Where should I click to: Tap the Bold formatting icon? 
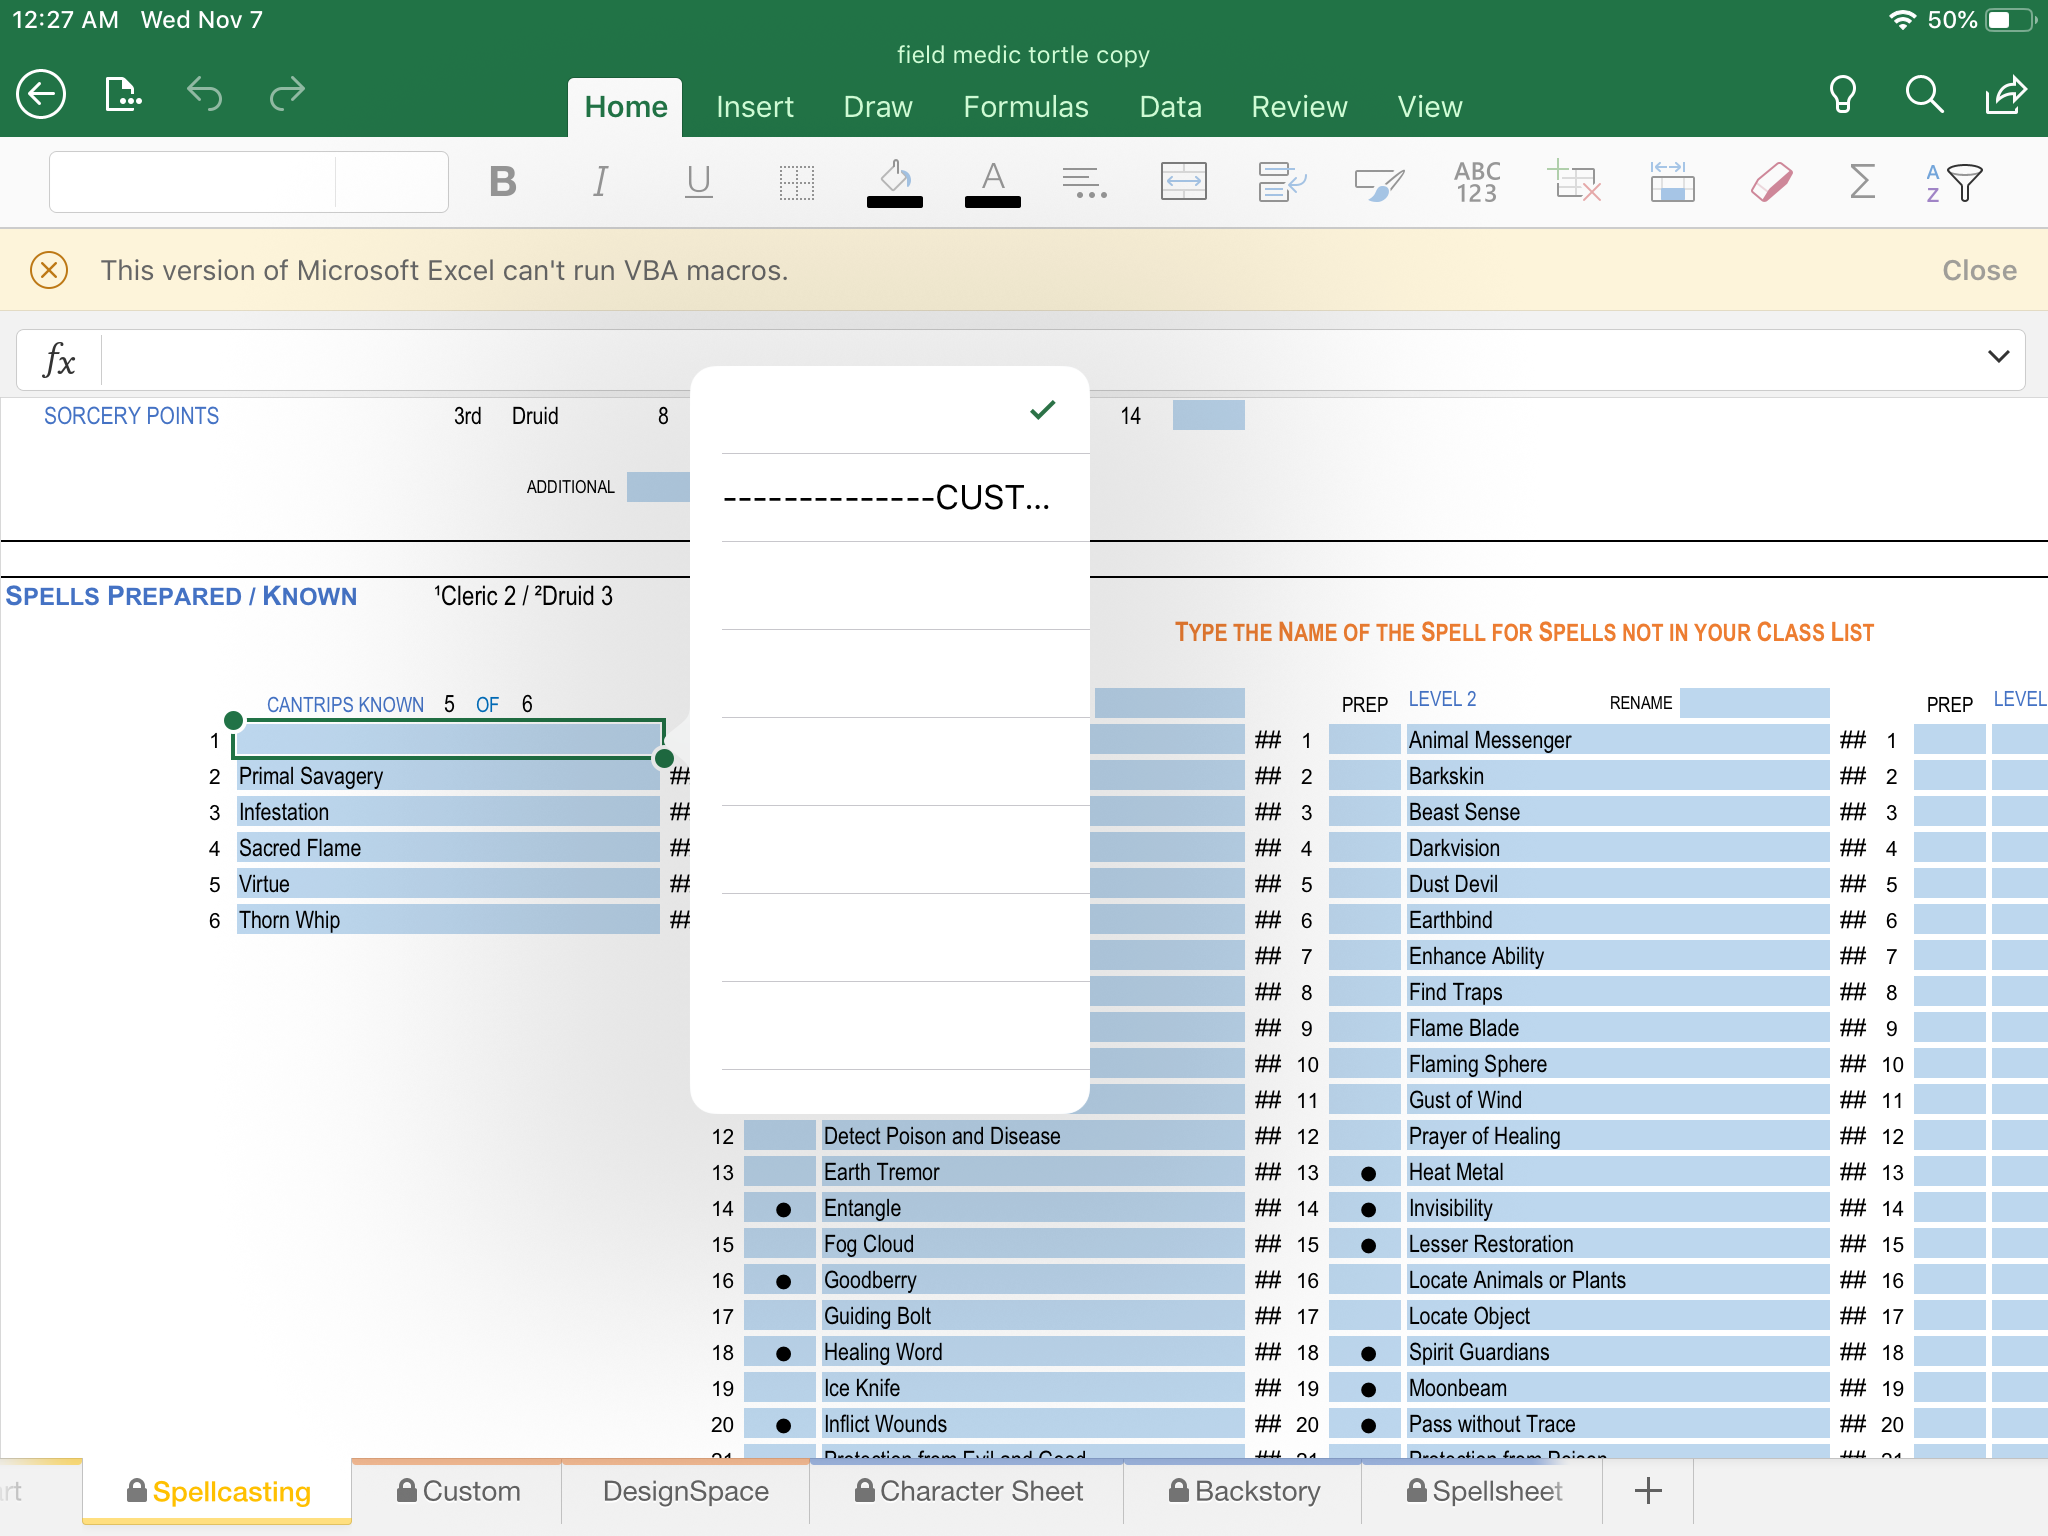[x=503, y=182]
